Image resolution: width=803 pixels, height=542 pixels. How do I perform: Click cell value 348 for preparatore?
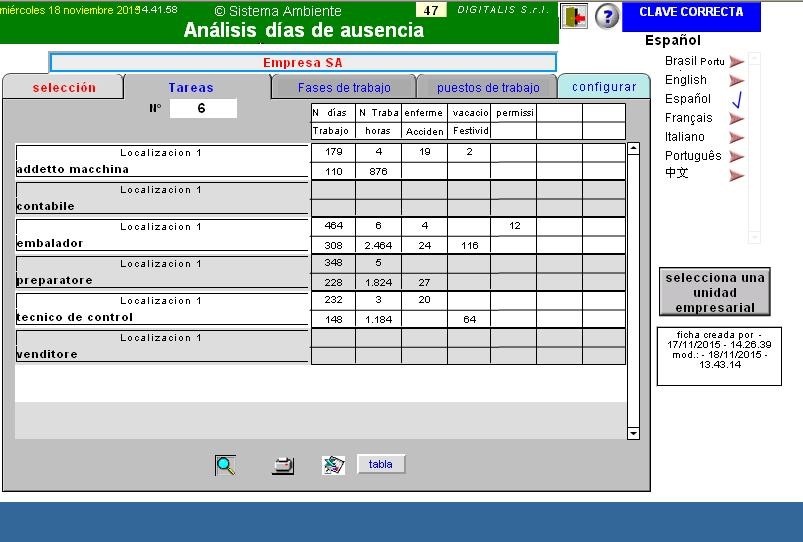coord(333,262)
